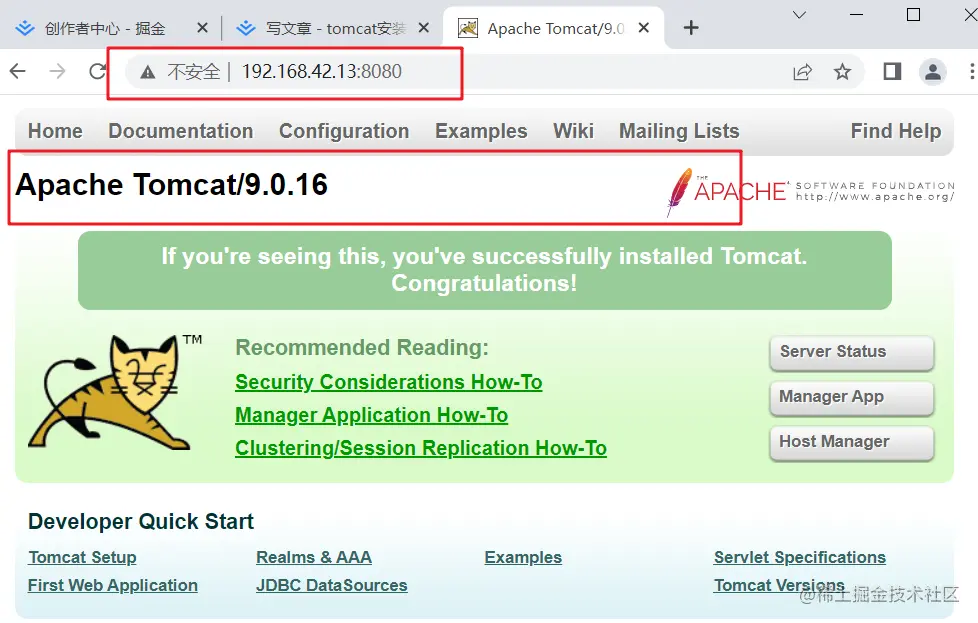The image size is (978, 623).
Task: Click the Server Status button
Action: [852, 352]
